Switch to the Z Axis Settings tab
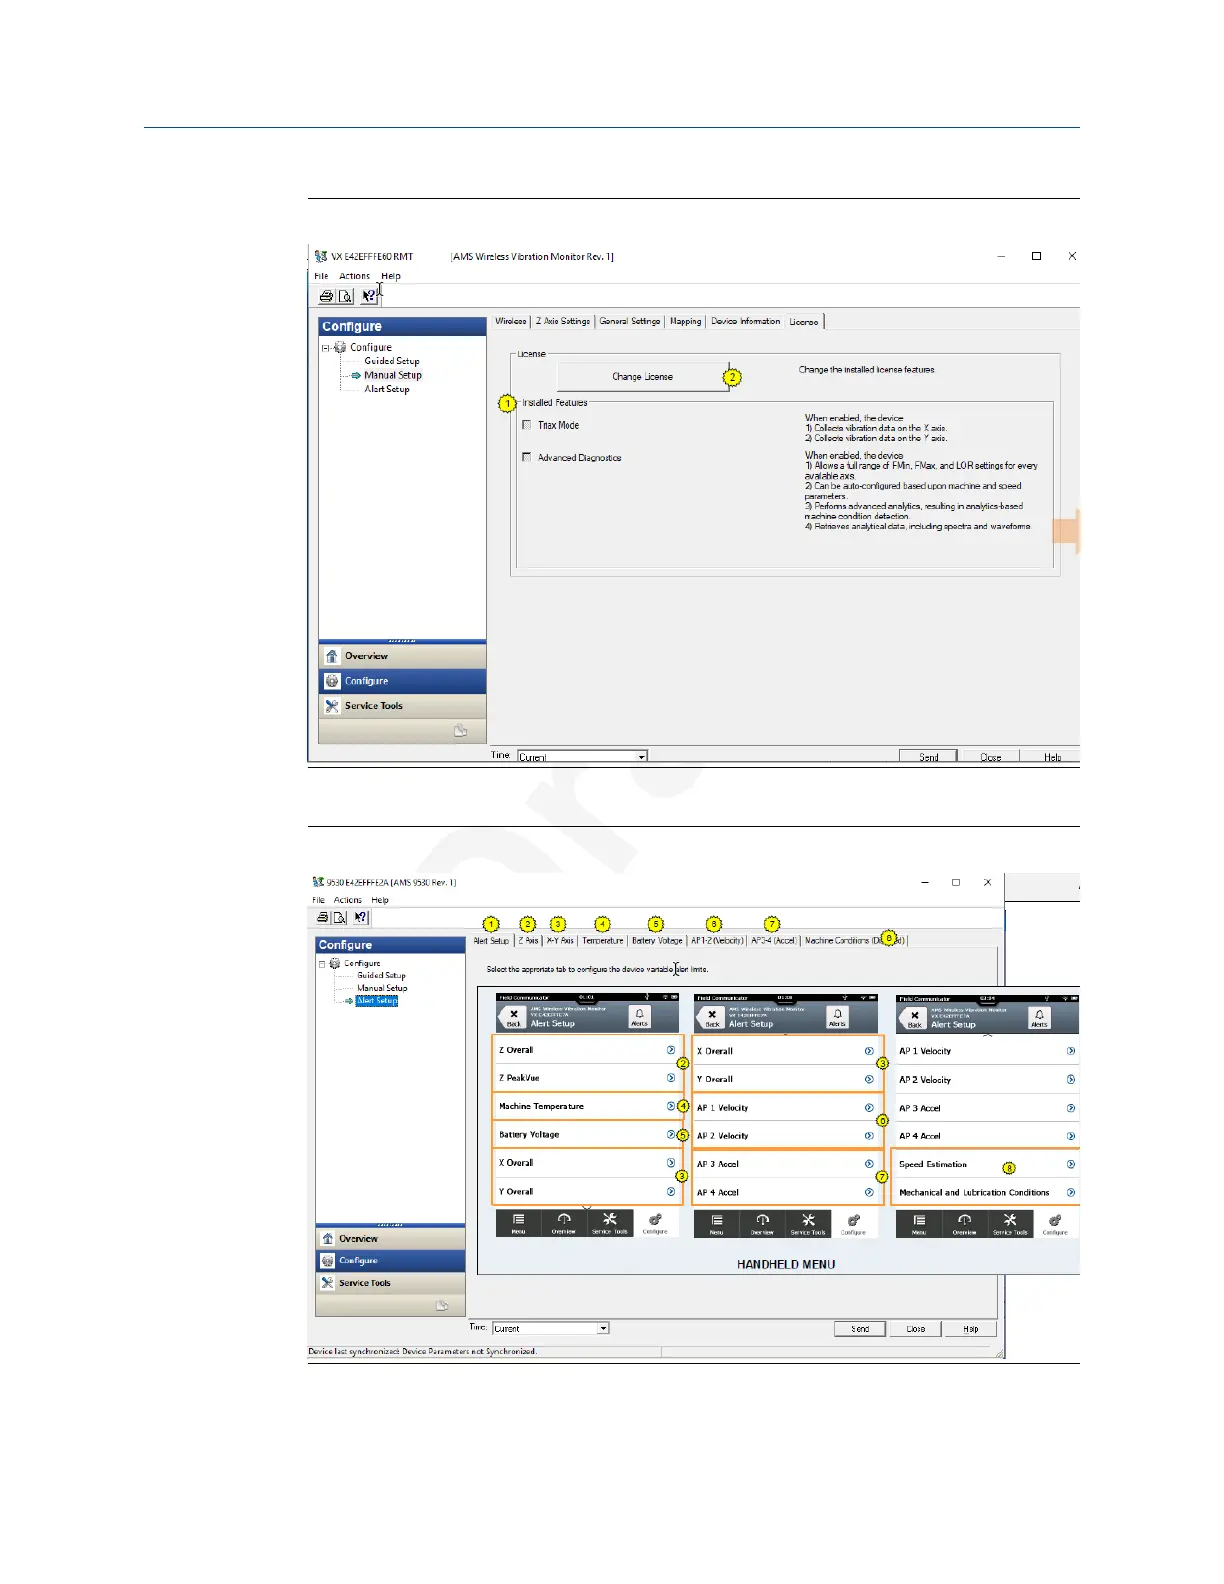Image resolution: width=1224 pixels, height=1584 pixels. click(563, 321)
